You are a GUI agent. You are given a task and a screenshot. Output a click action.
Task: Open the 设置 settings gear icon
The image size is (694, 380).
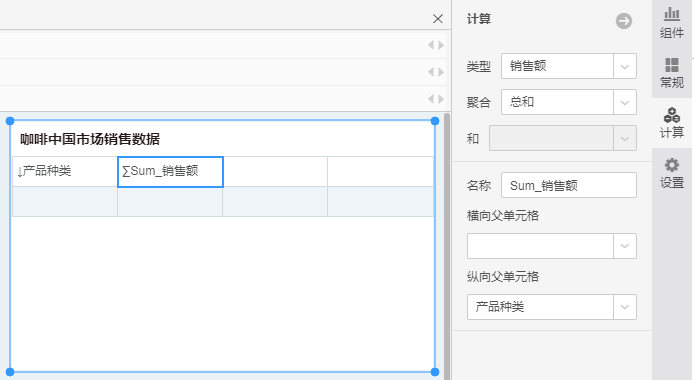pos(671,173)
